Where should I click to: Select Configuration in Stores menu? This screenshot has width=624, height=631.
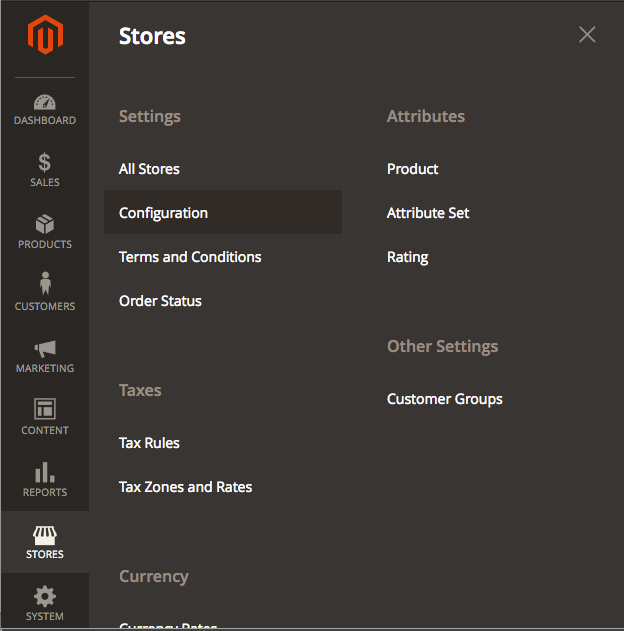[x=163, y=213]
